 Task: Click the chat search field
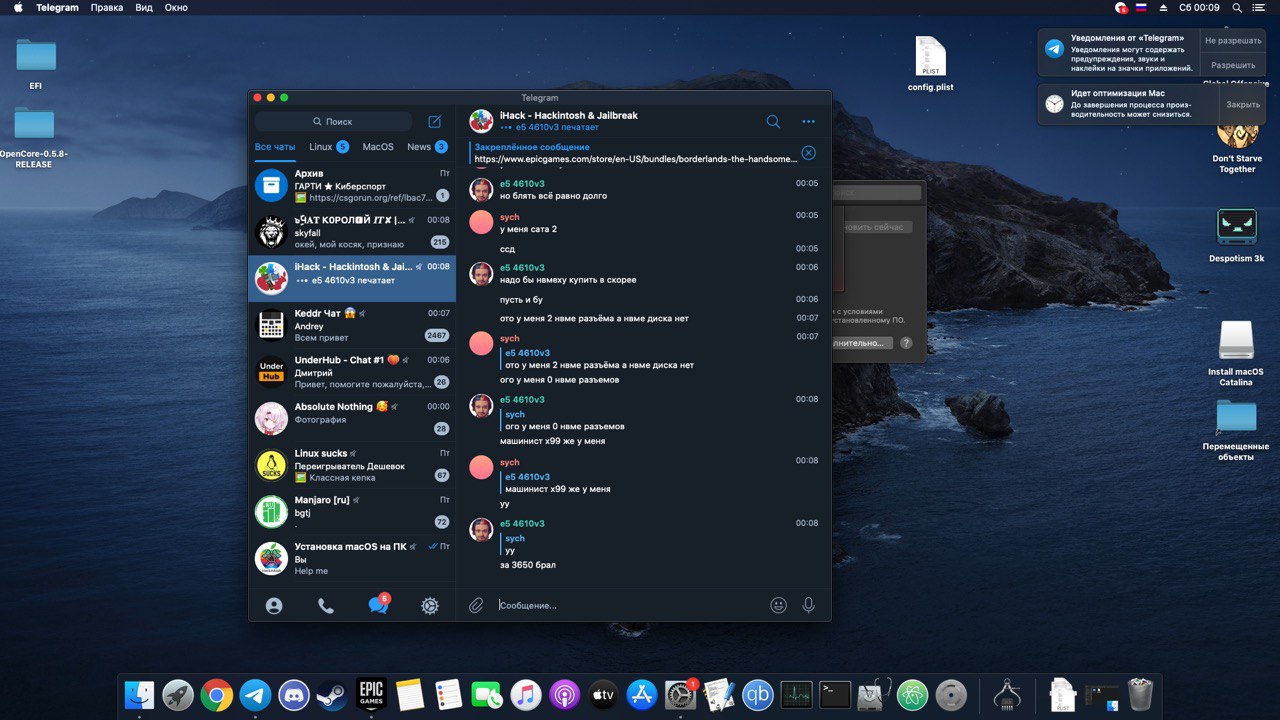tap(333, 121)
